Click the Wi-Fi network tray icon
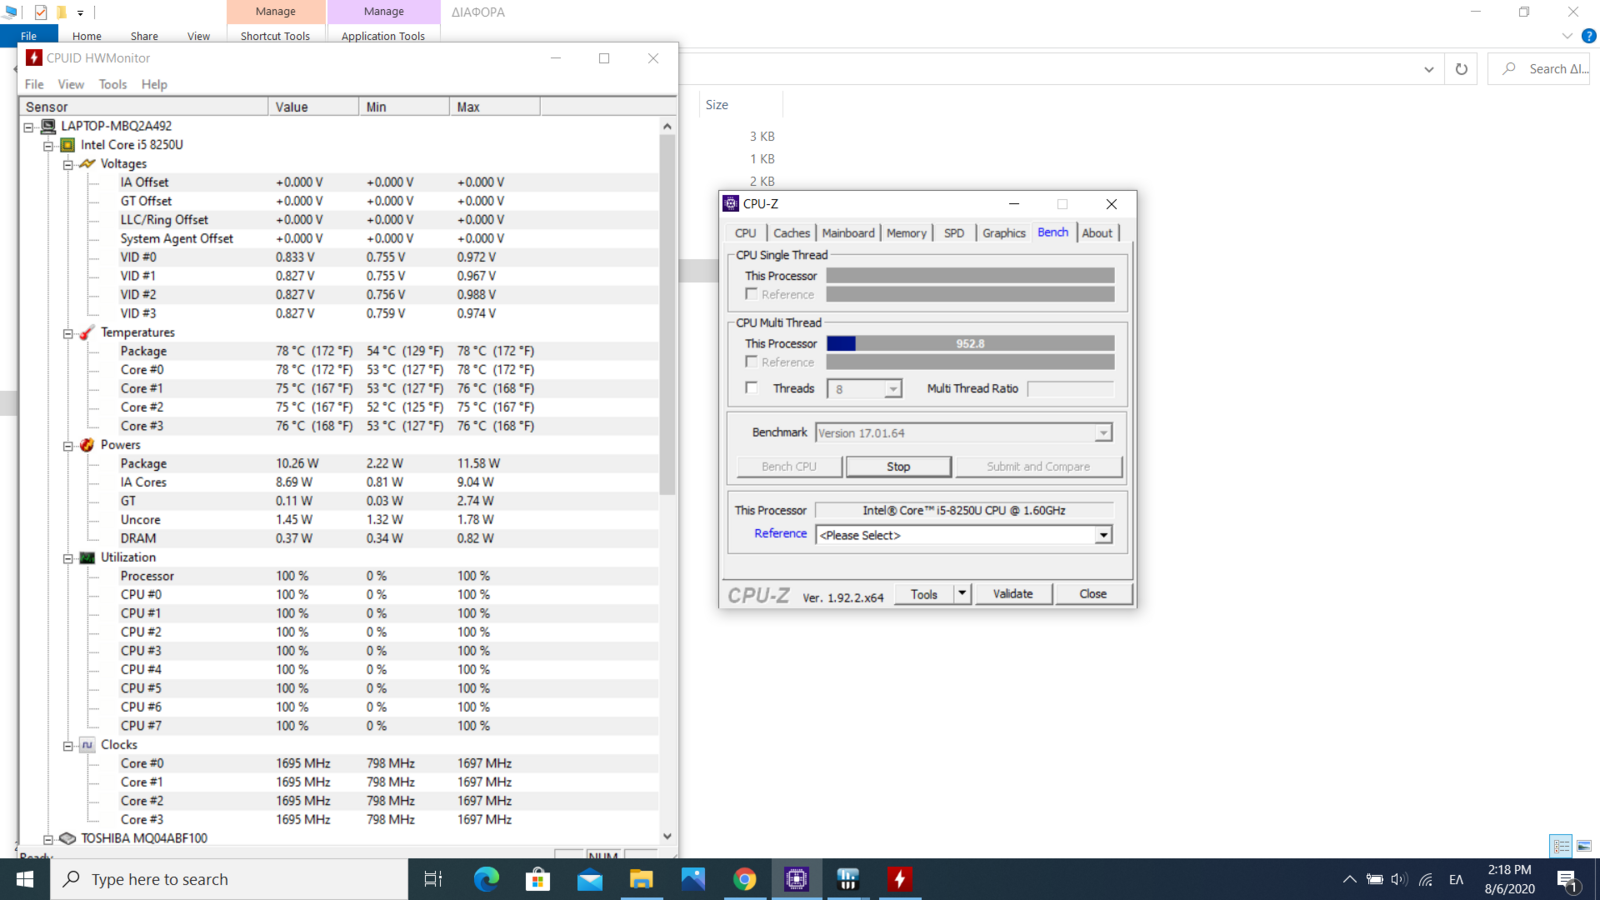This screenshot has width=1600, height=900. pyautogui.click(x=1425, y=880)
